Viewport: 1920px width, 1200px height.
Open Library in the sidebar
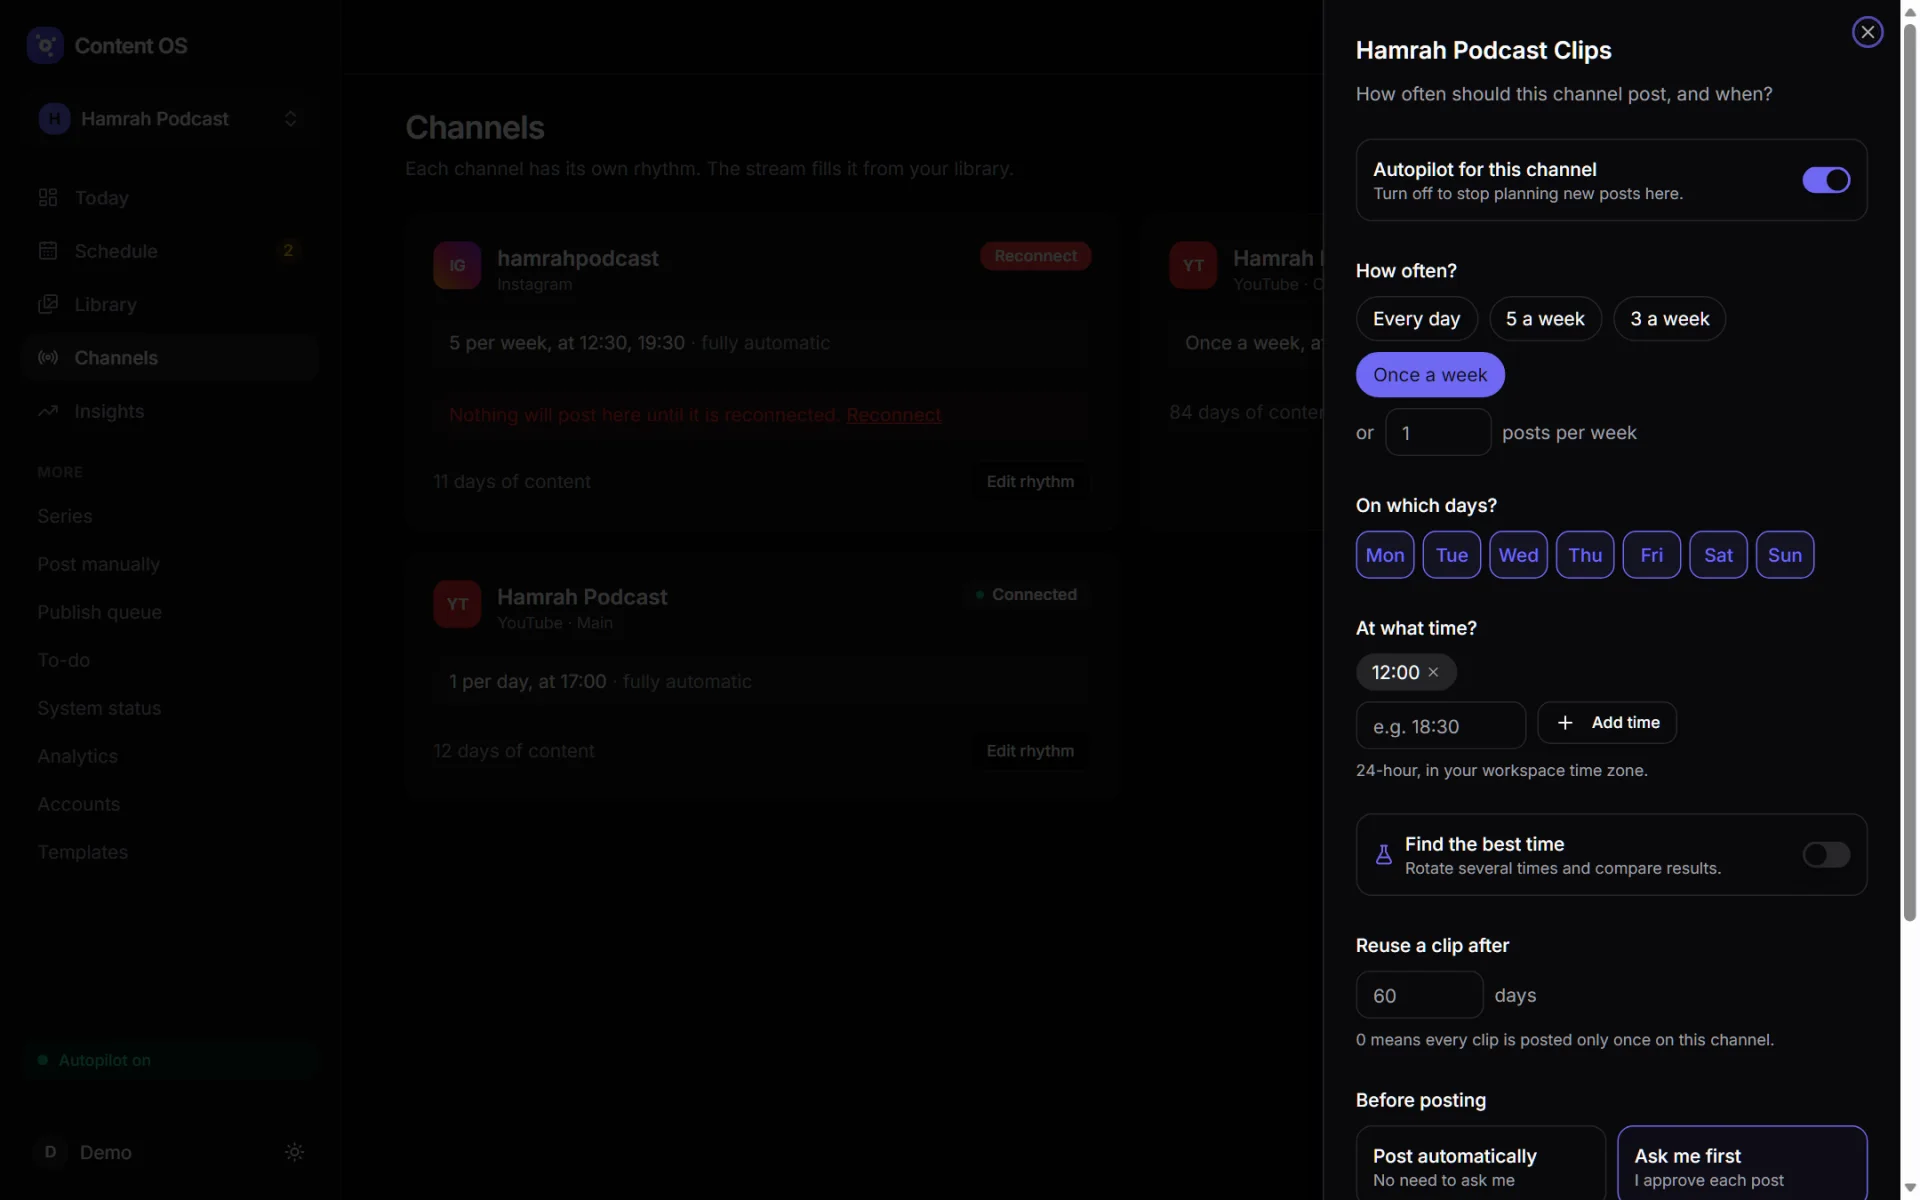[x=170, y=304]
